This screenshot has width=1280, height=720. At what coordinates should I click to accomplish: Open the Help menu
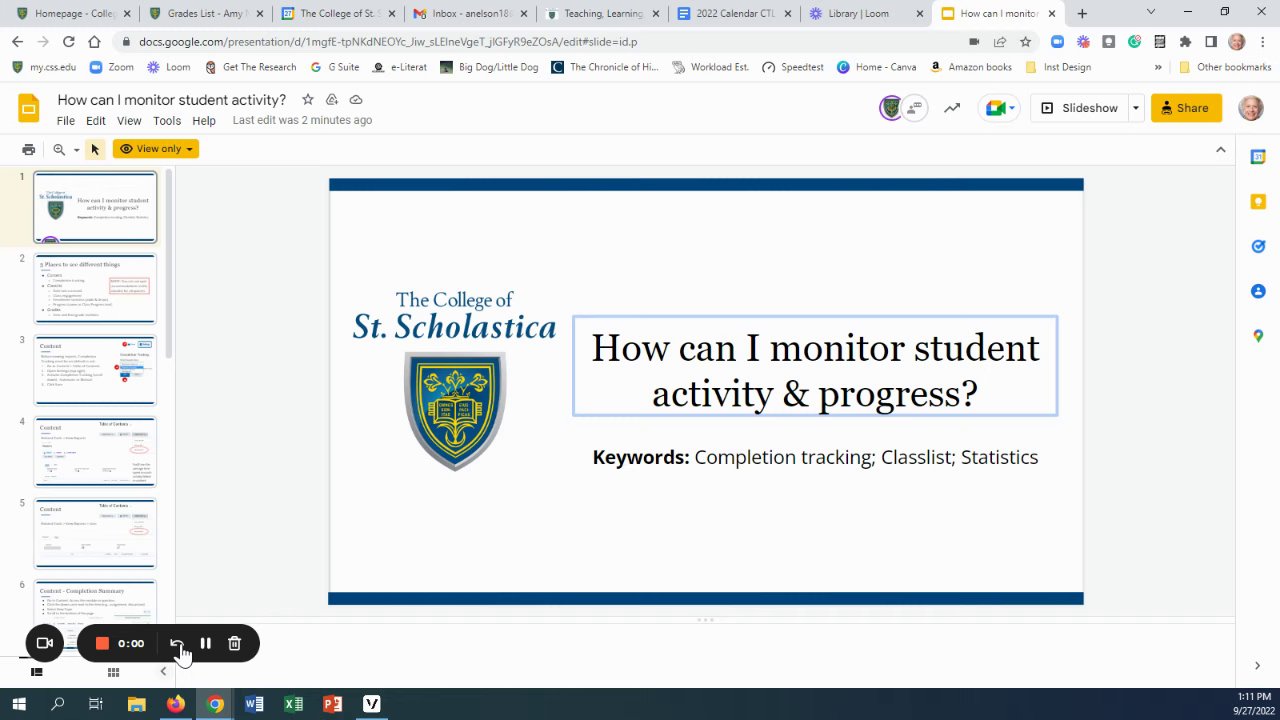[204, 121]
